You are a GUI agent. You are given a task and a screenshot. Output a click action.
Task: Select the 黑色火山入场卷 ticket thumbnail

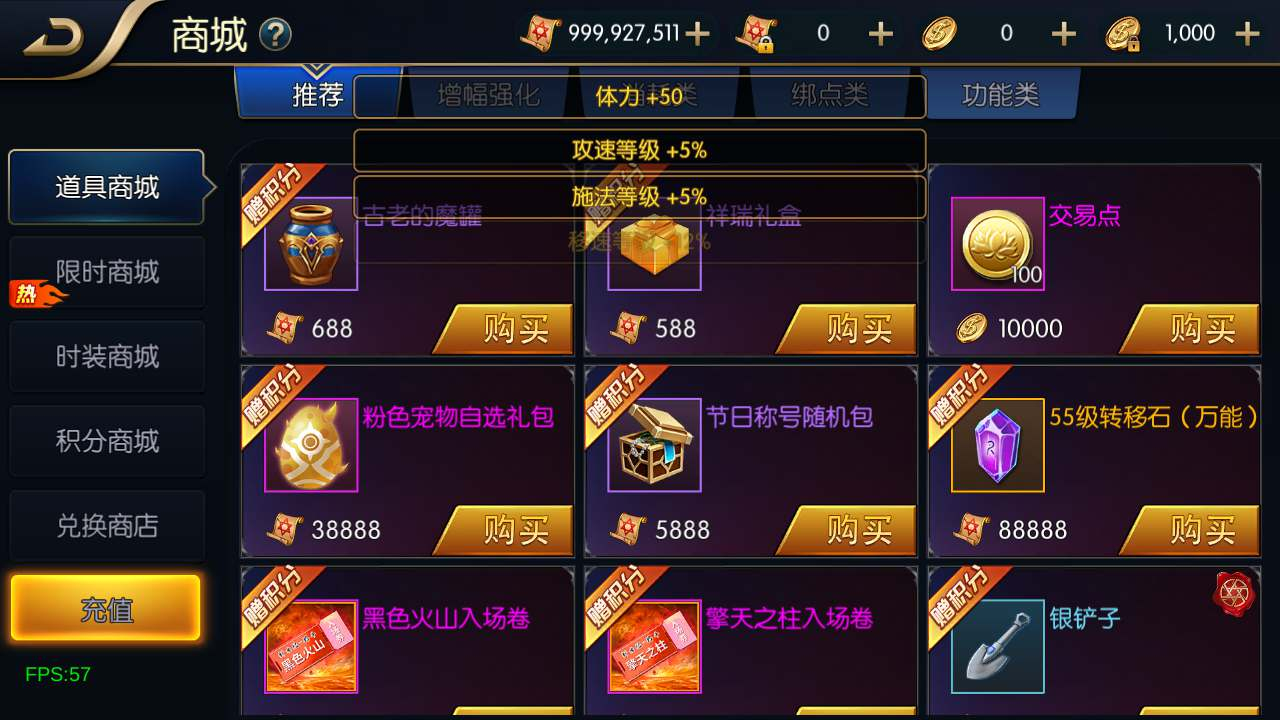point(311,647)
